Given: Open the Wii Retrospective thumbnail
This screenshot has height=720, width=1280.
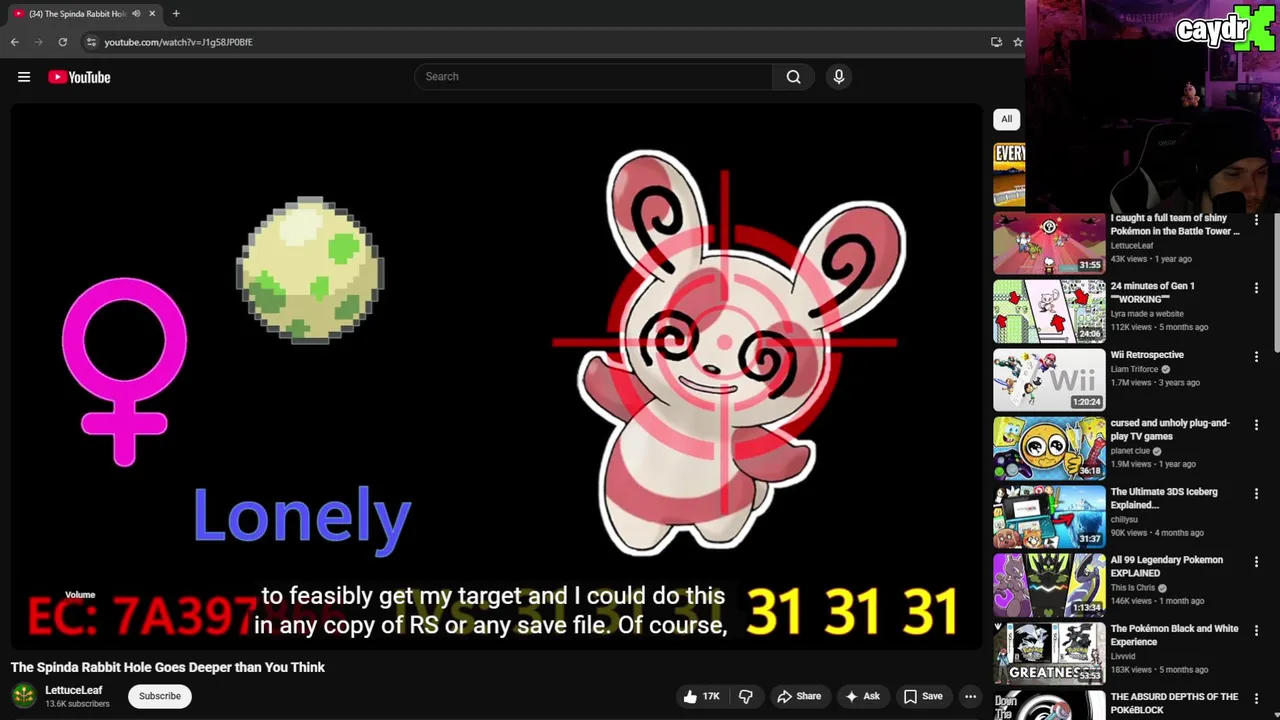Looking at the screenshot, I should coord(1049,380).
